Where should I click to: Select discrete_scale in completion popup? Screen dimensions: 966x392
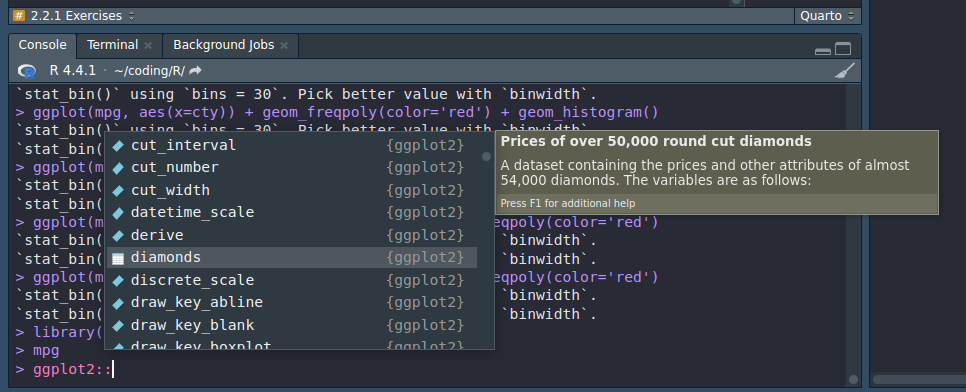click(292, 280)
